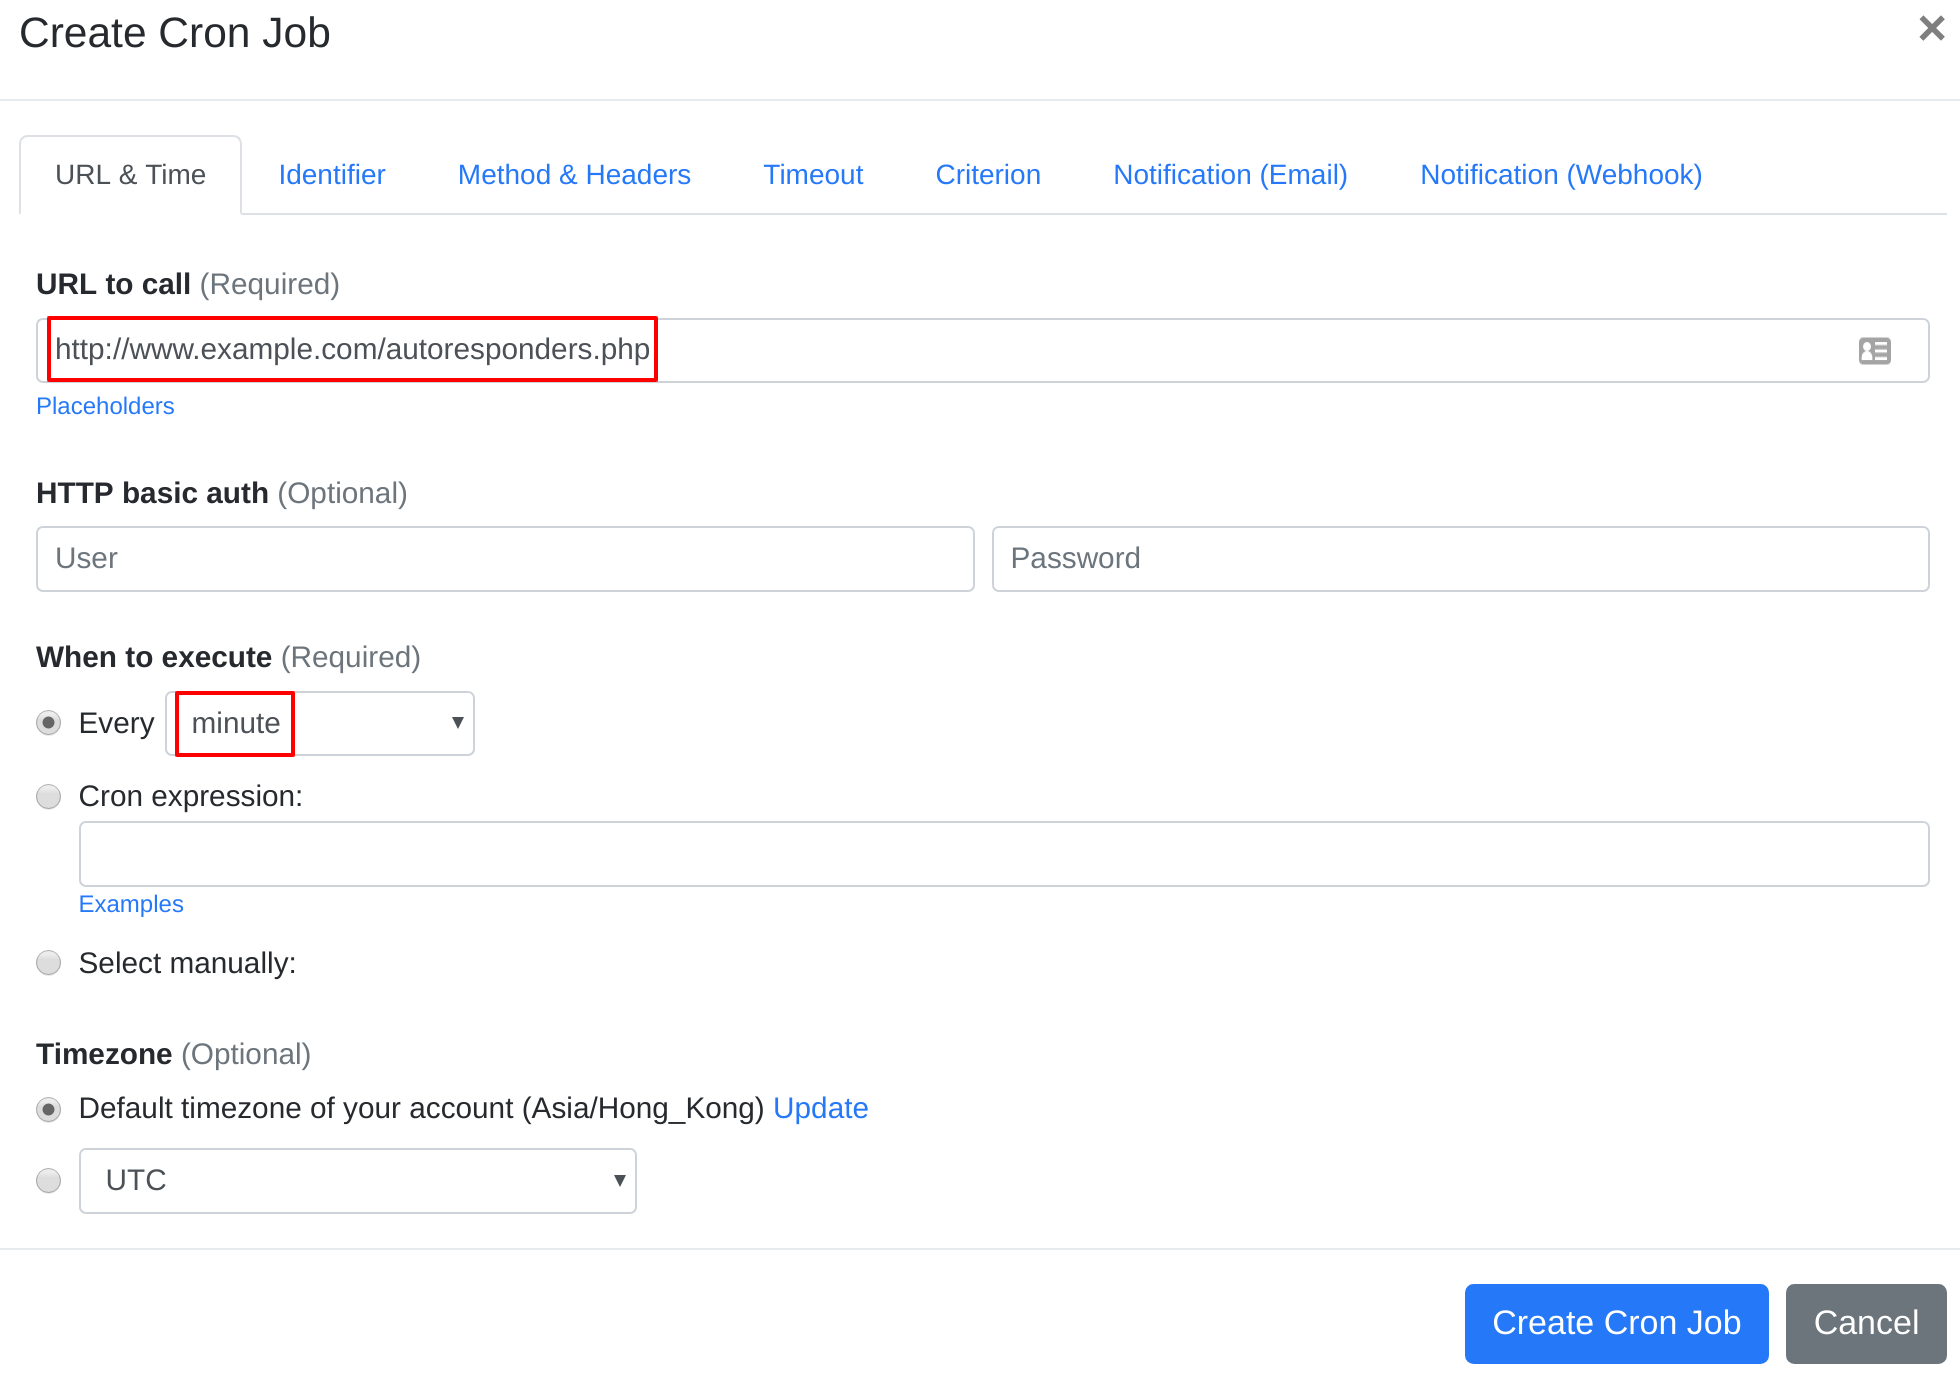Viewport: 1960px width, 1376px height.
Task: Expand the minute frequency dropdown
Action: point(319,722)
